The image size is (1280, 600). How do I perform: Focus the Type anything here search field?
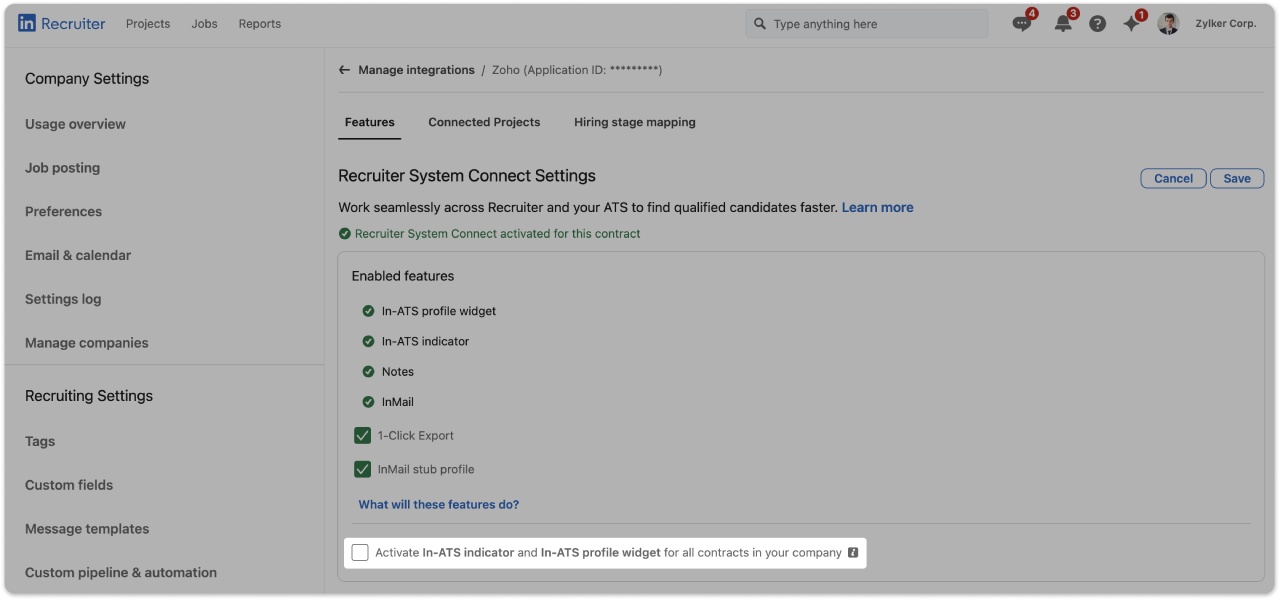click(x=867, y=23)
